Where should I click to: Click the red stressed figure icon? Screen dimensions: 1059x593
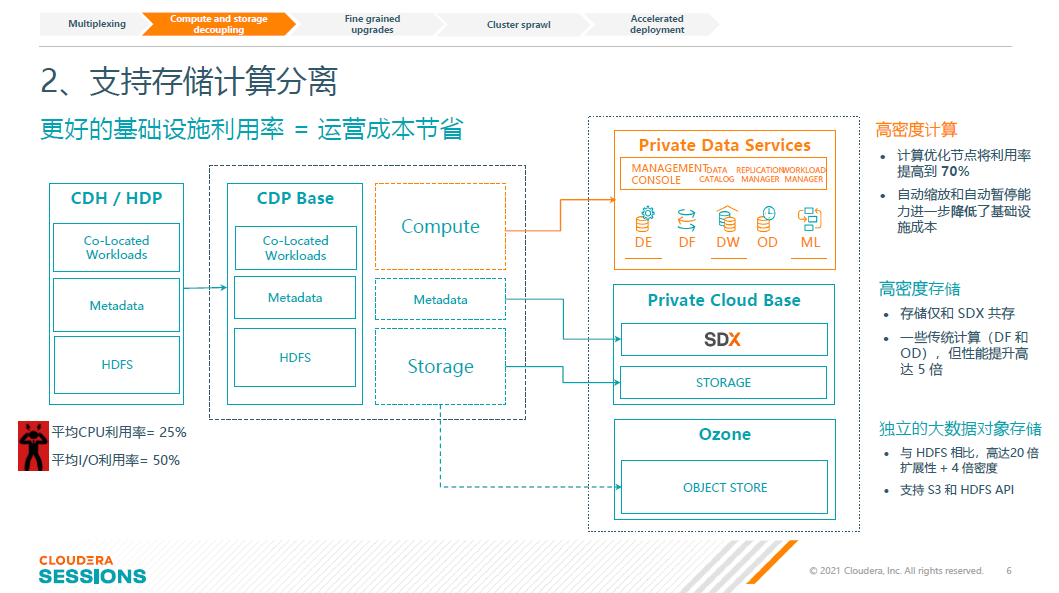click(x=33, y=446)
